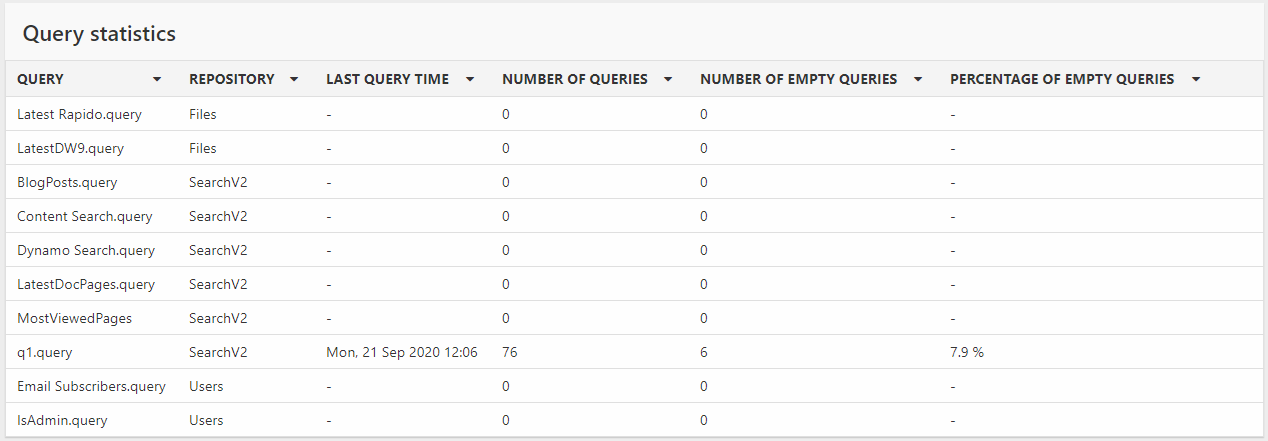Viewport: 1268px width, 441px height.
Task: Expand the Repository column filter arrow
Action: click(x=294, y=79)
